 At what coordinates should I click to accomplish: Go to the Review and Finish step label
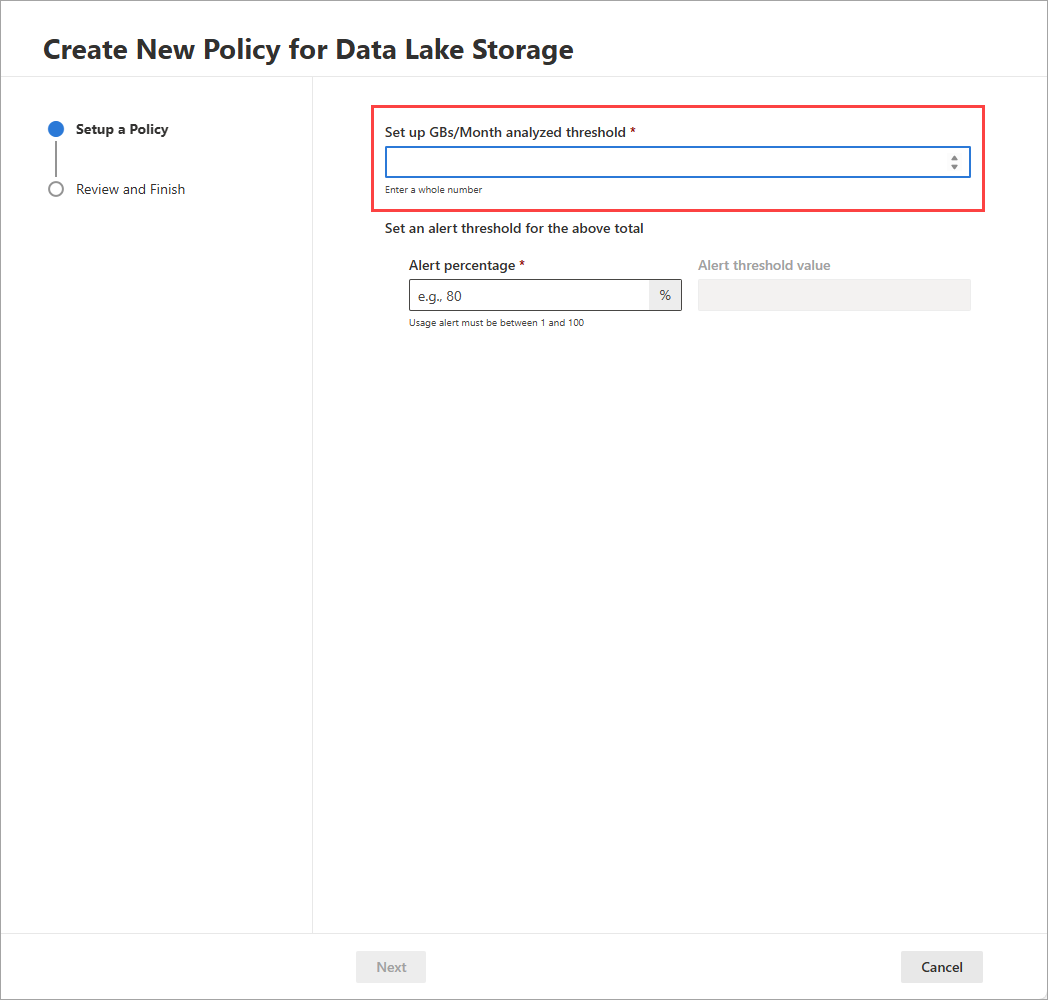click(x=130, y=189)
